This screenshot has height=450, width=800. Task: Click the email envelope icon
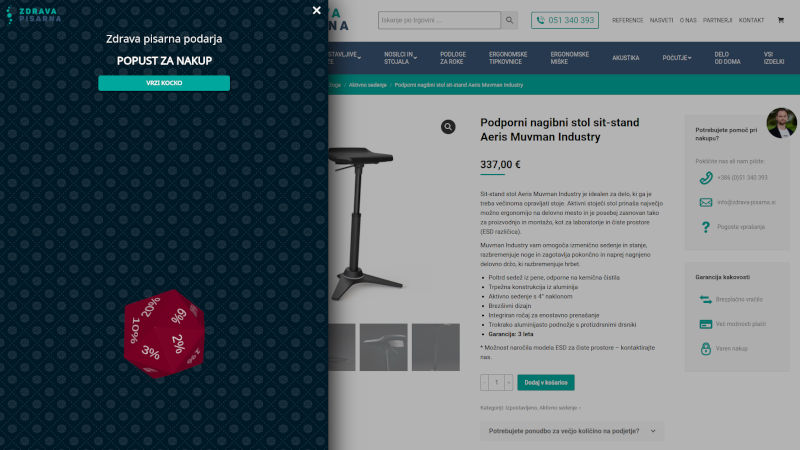pos(706,203)
